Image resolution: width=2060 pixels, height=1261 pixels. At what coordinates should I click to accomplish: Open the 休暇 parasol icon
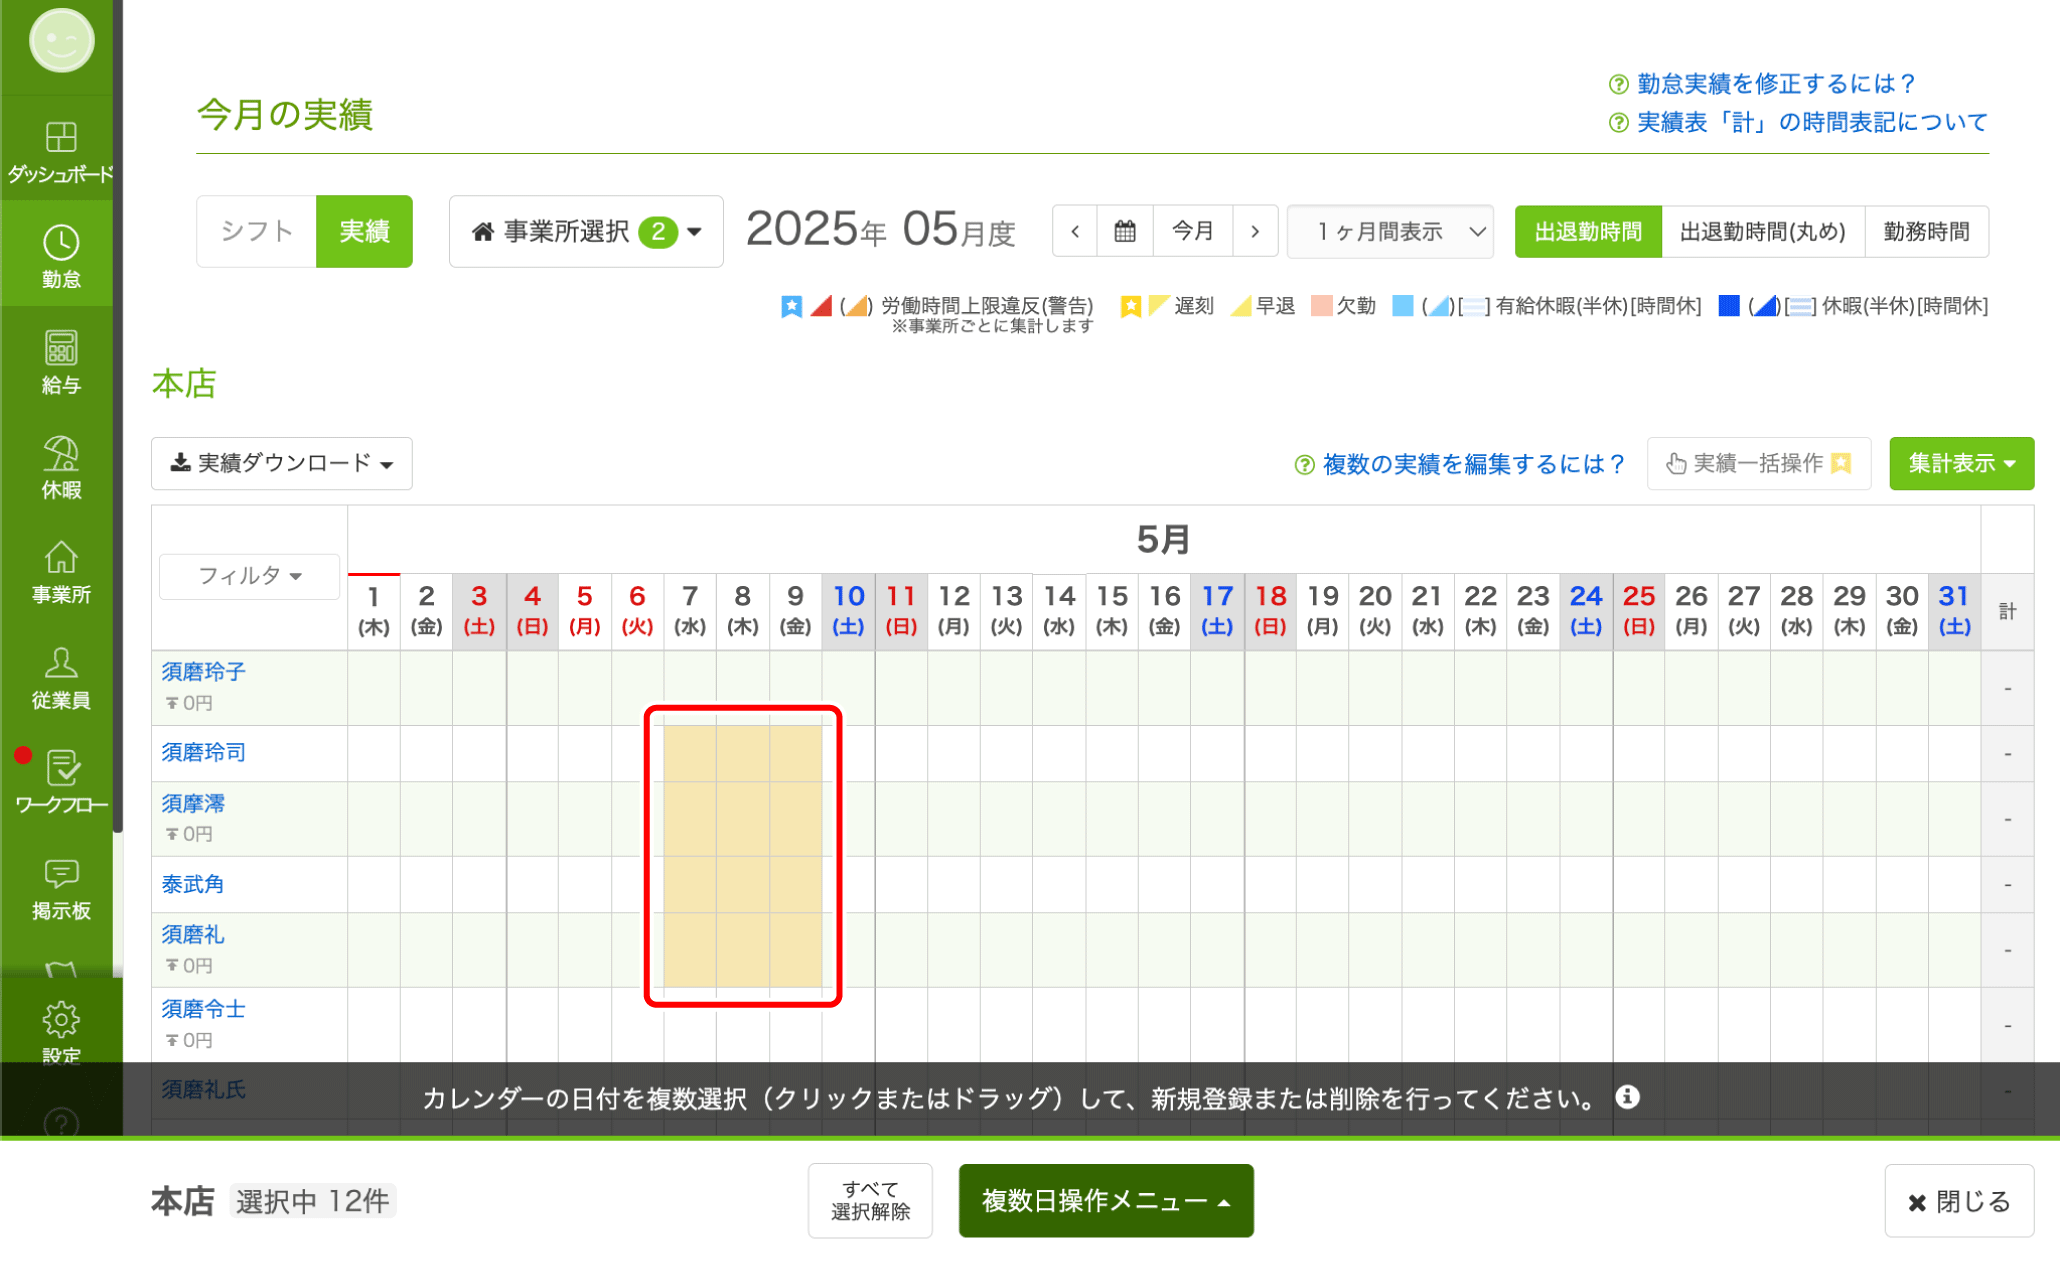[x=61, y=453]
